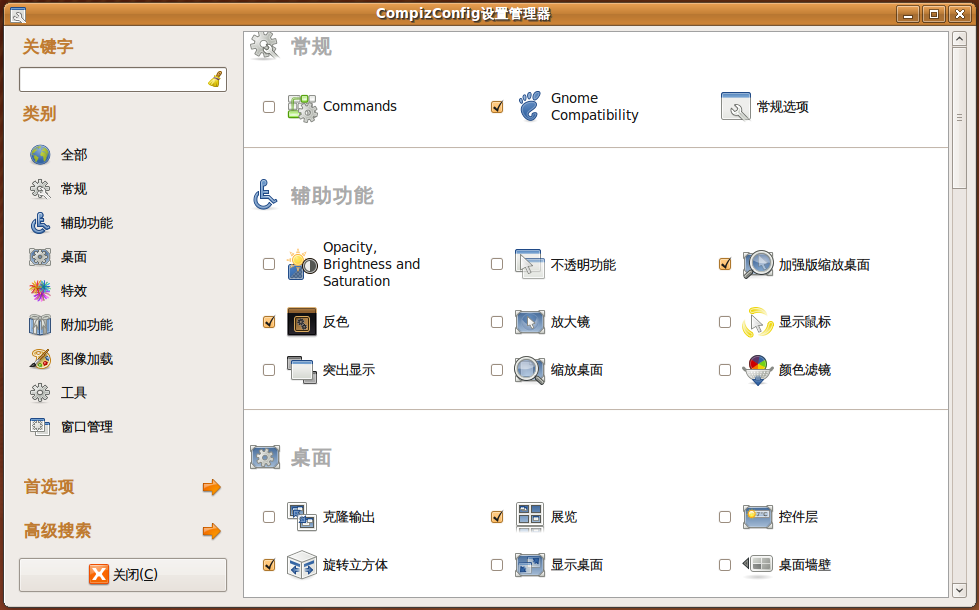Open the 常规选项 label
The width and height of the screenshot is (979, 610).
[782, 107]
